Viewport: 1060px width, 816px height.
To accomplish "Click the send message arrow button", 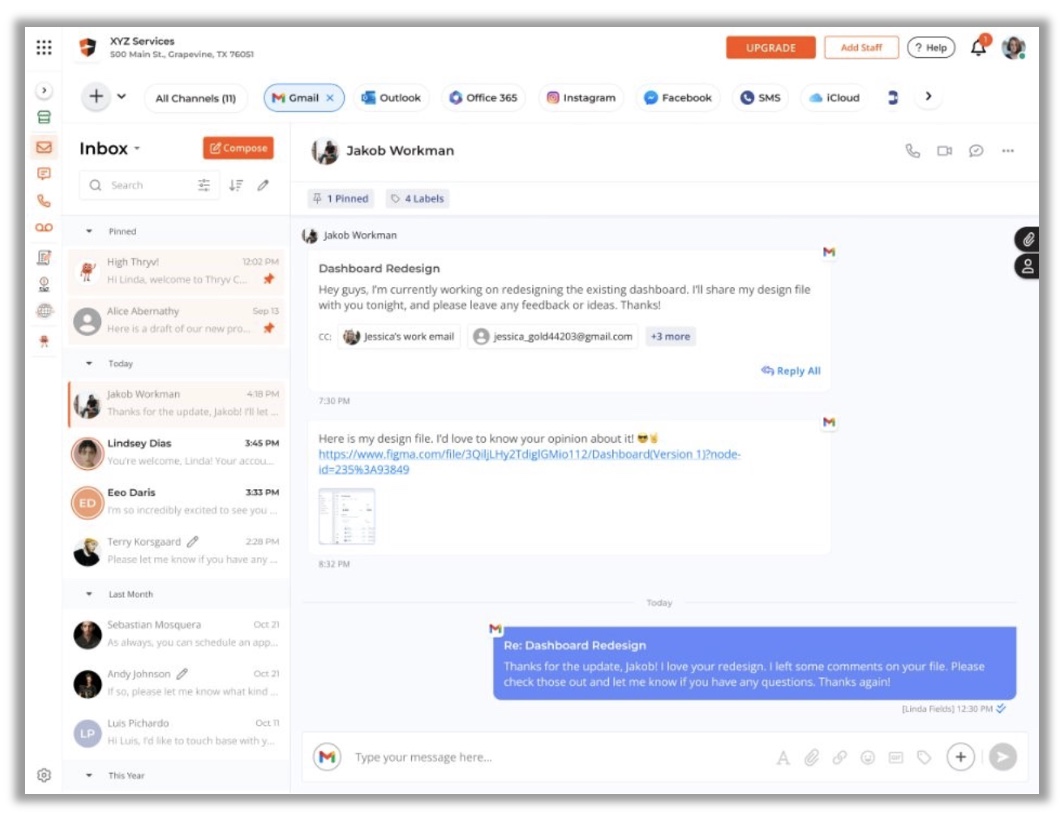I will tap(1003, 757).
